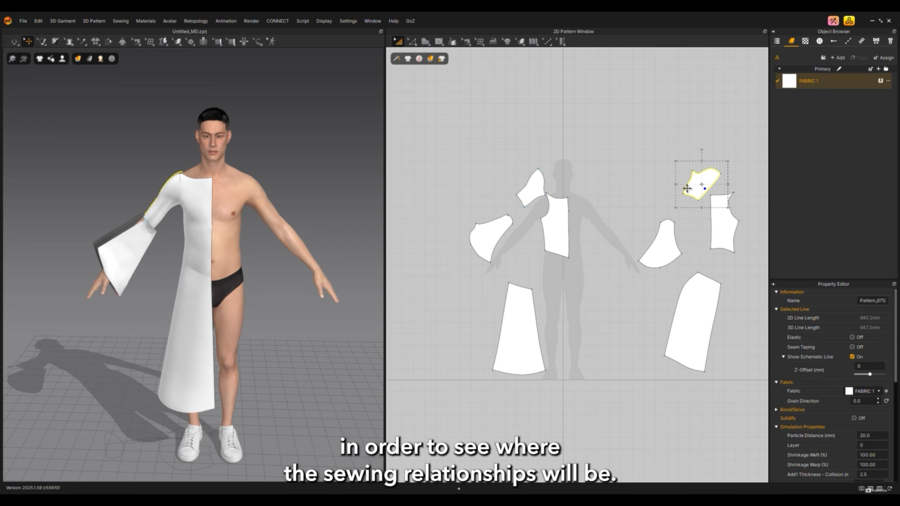Screen dimensions: 900x506
Task: Open the Fabric tab in Object Browser
Action: click(x=791, y=41)
